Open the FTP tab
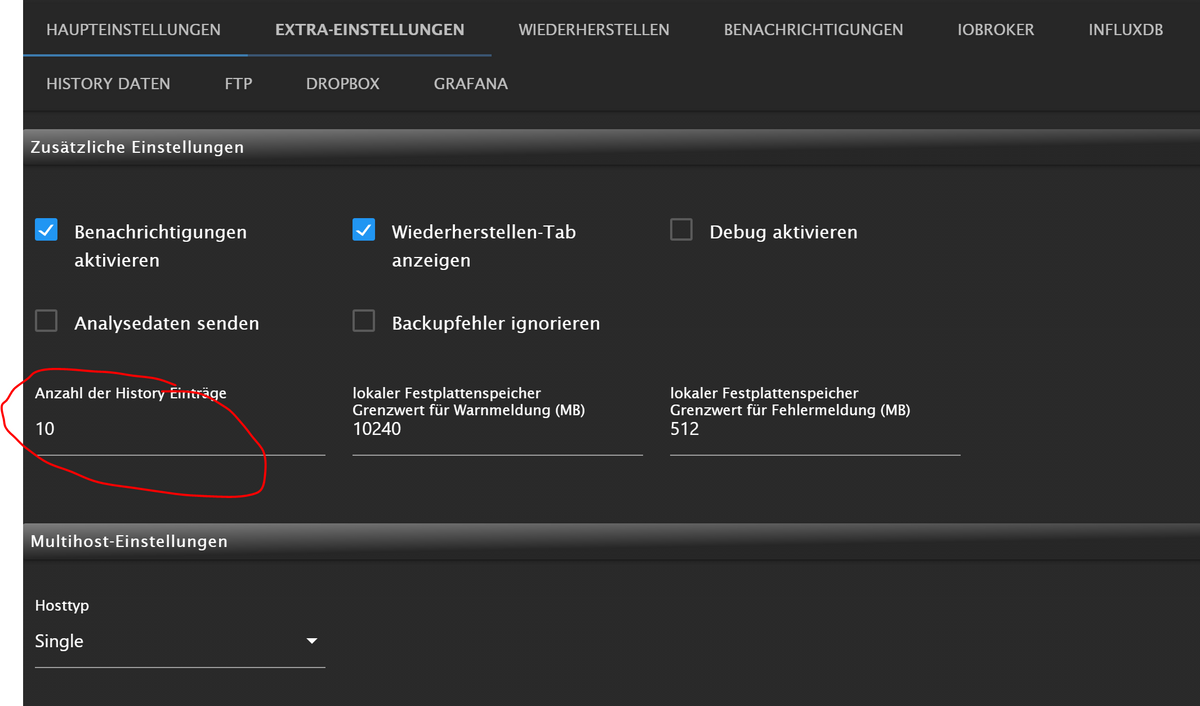1200x706 pixels. click(x=238, y=84)
